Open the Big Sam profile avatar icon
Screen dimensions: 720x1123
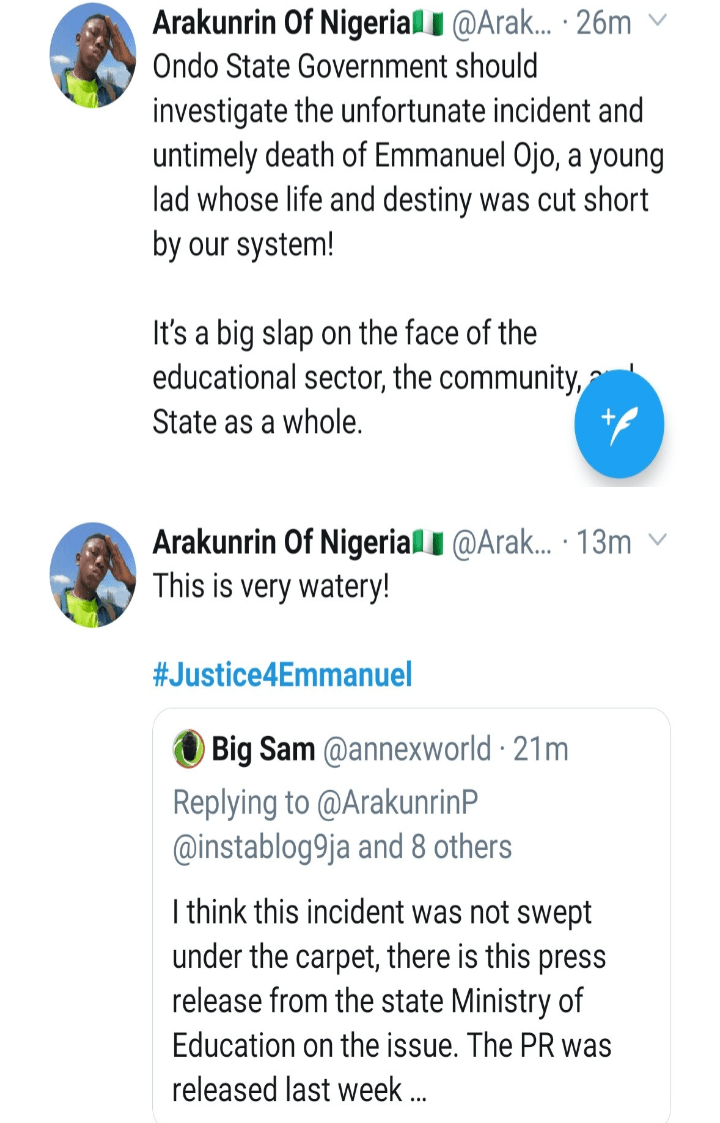[189, 748]
